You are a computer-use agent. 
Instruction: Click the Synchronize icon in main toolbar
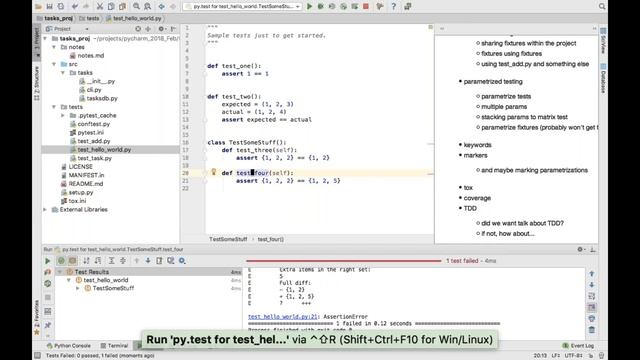point(61,7)
